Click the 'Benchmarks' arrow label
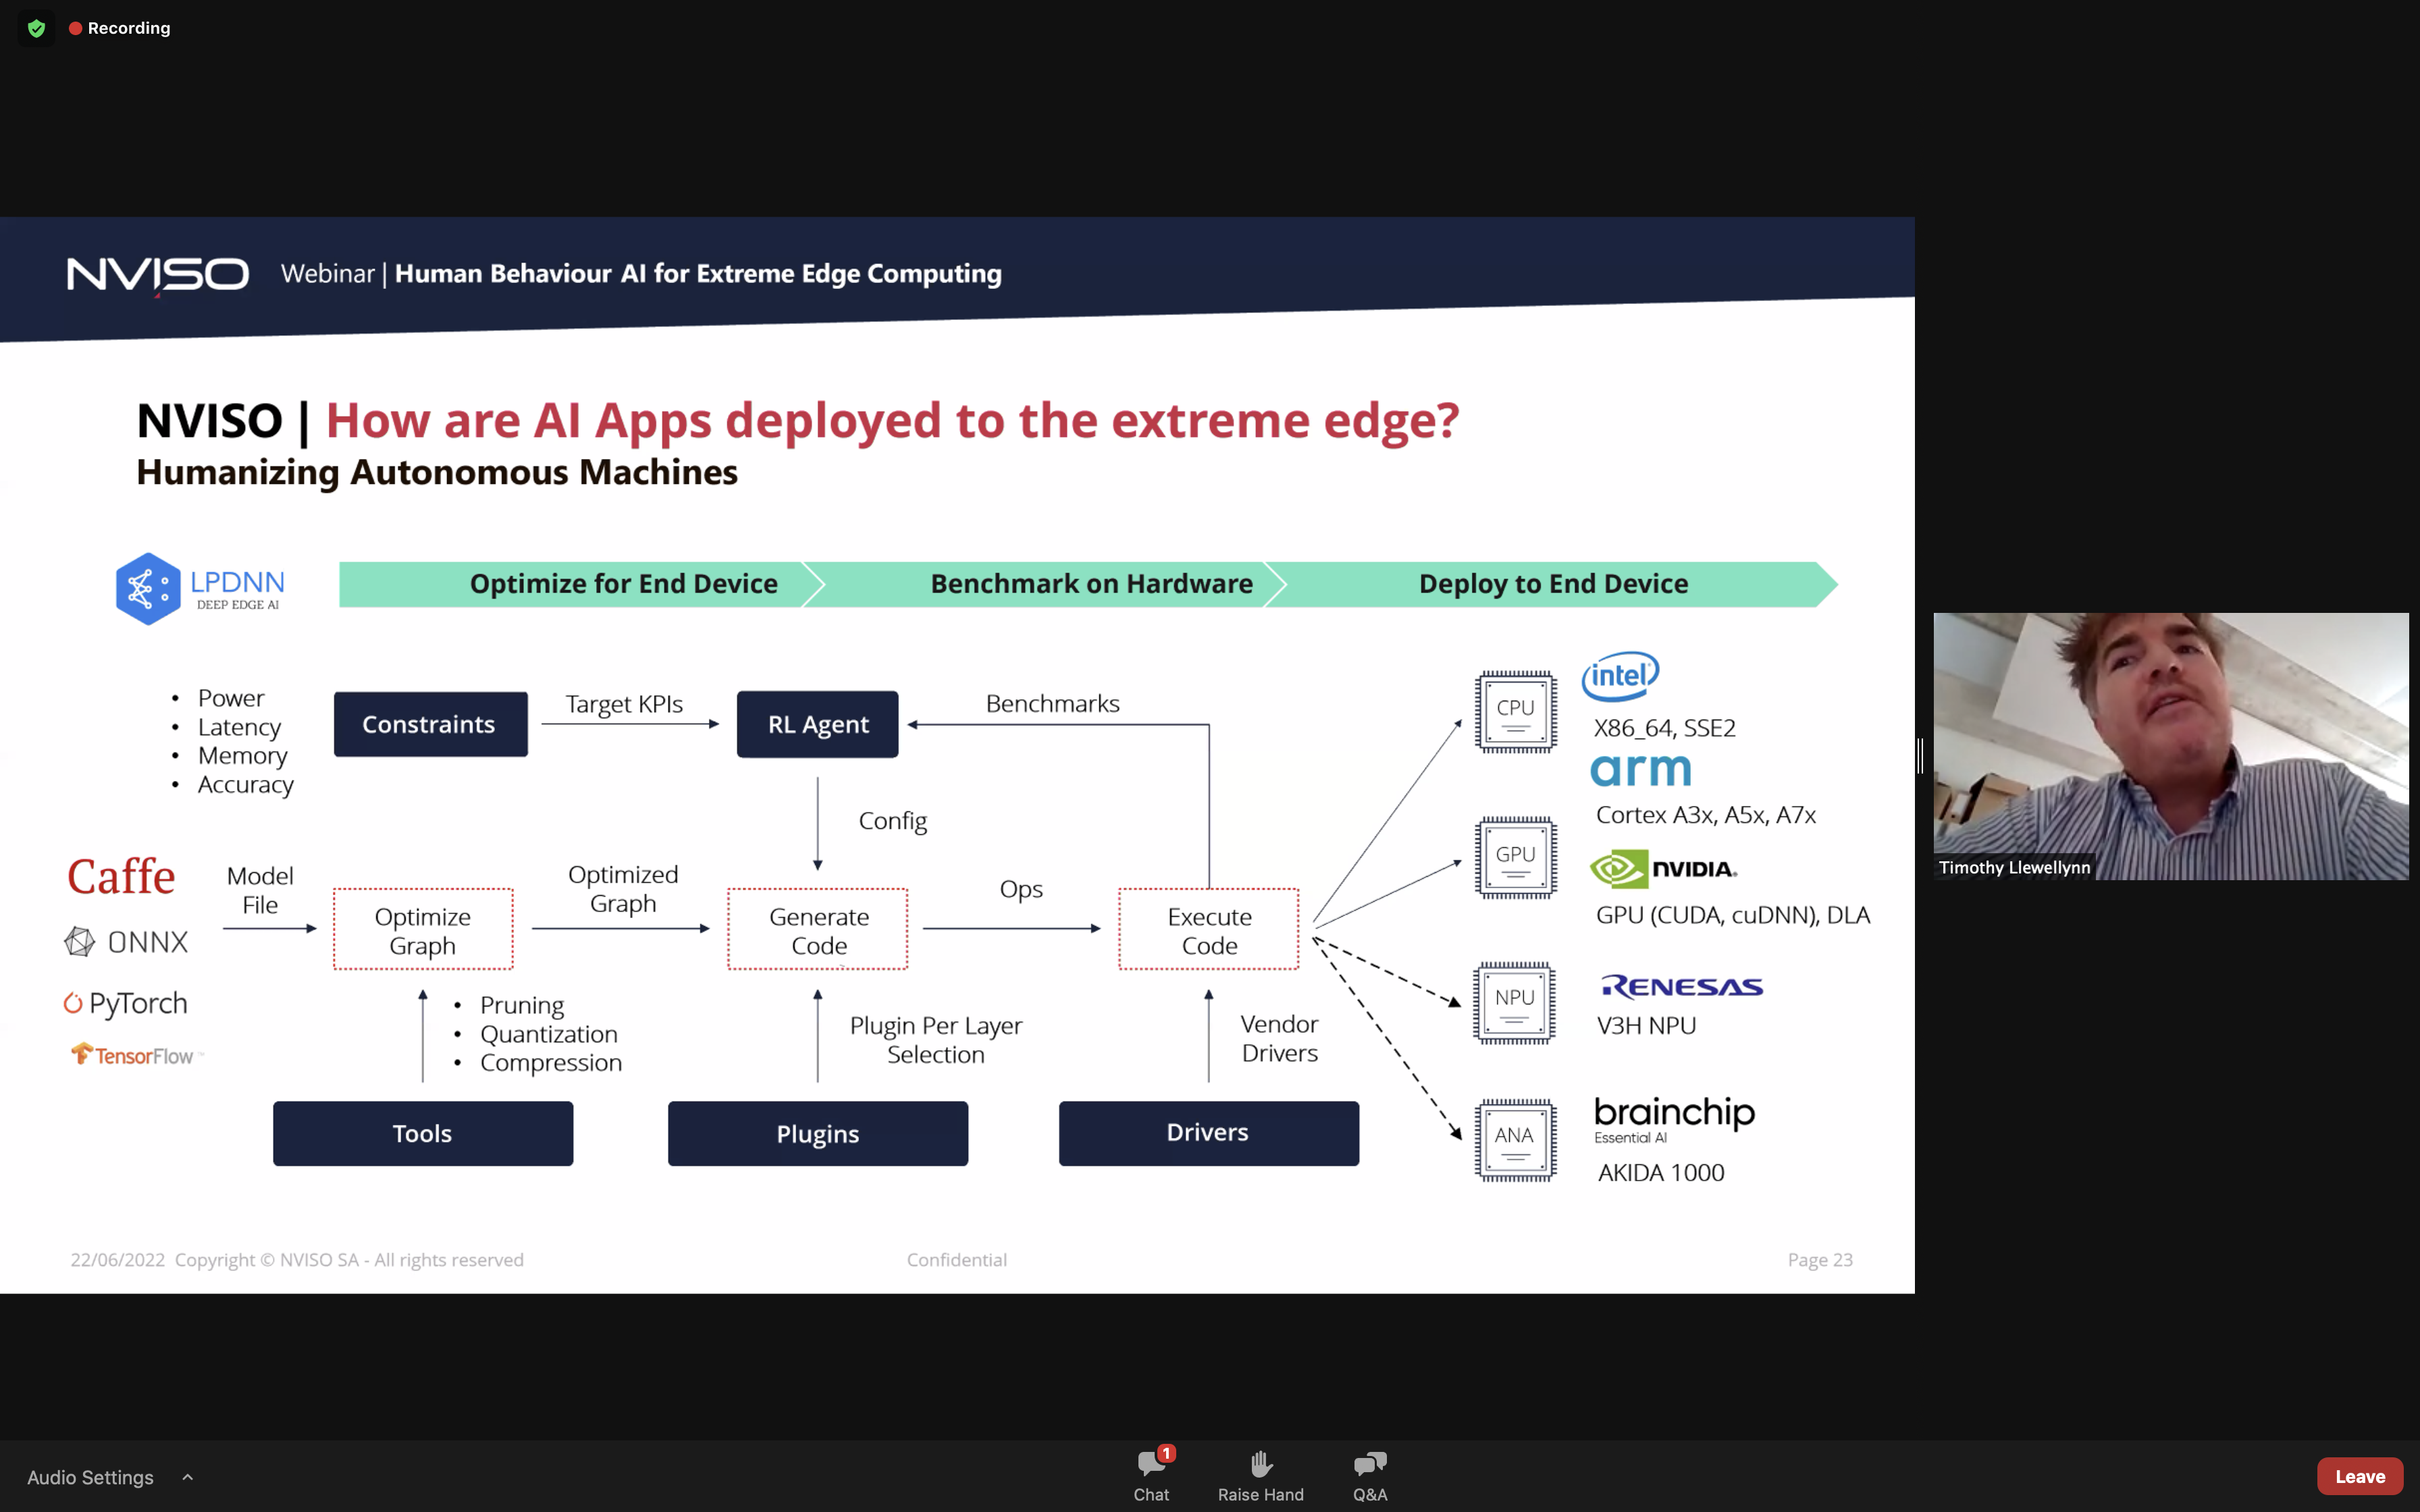 pos(1052,703)
